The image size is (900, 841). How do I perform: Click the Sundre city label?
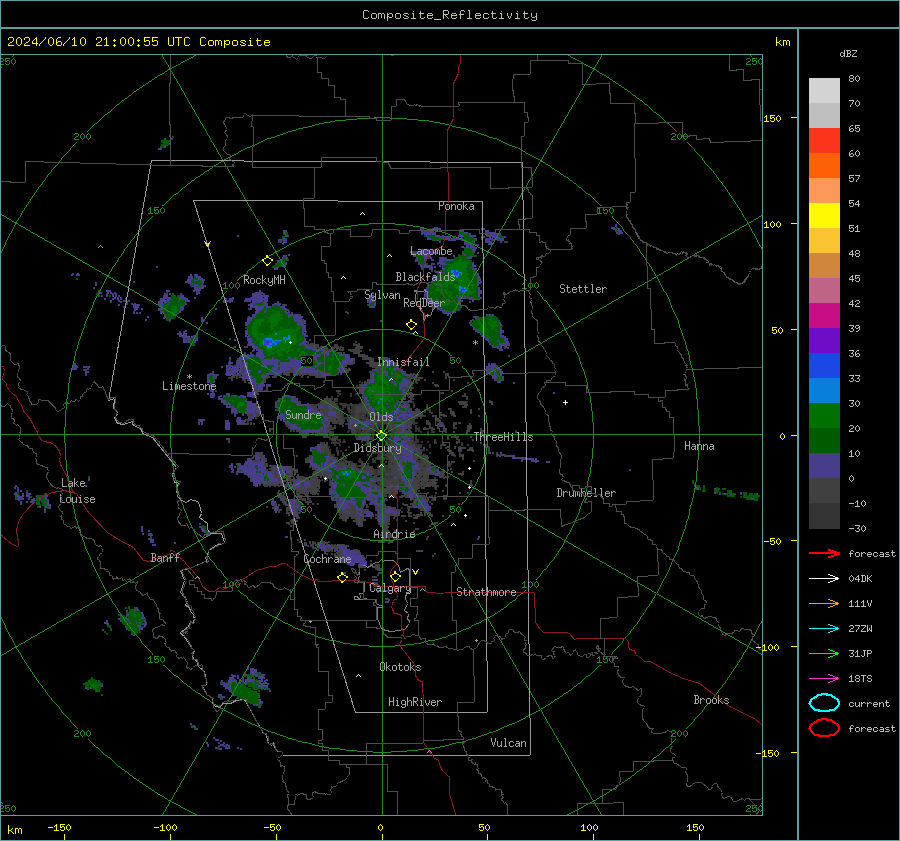point(303,415)
